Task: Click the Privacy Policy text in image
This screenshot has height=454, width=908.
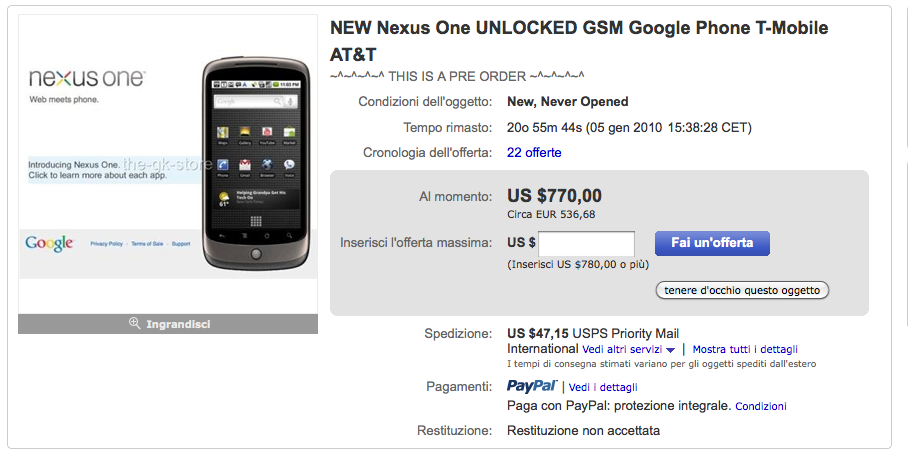Action: pyautogui.click(x=106, y=244)
